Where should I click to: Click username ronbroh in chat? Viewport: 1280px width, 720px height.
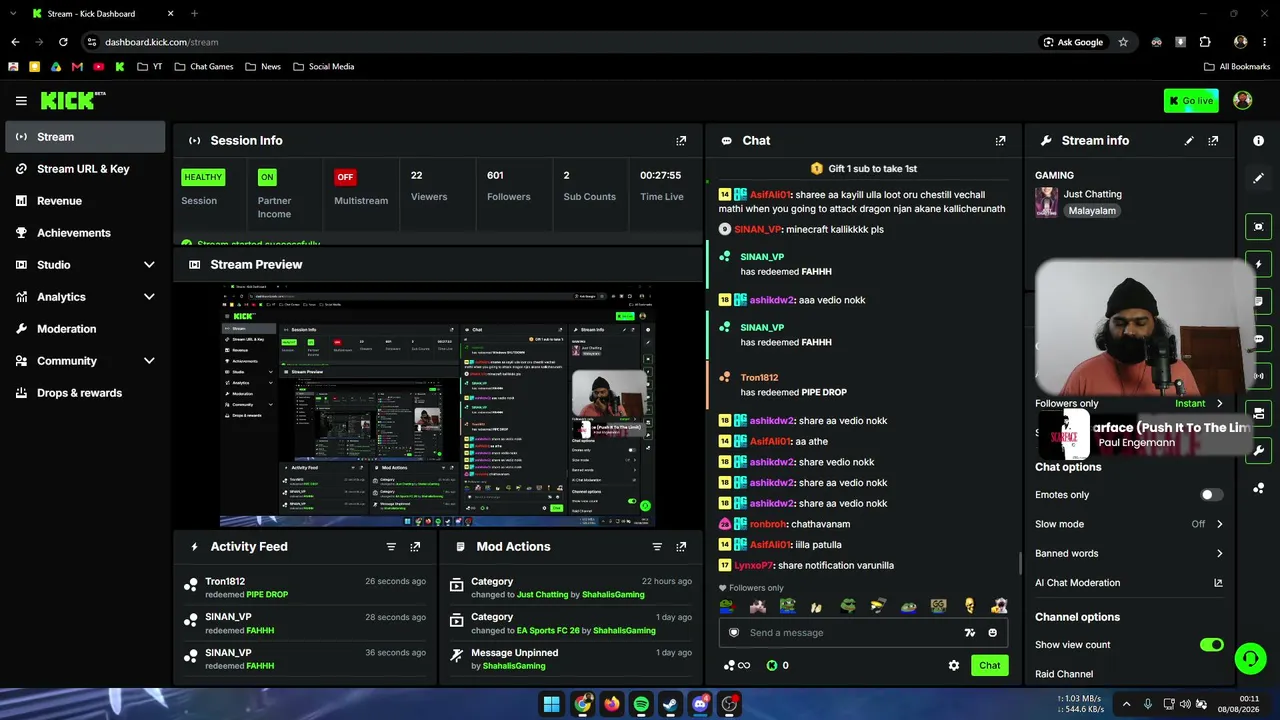[x=768, y=524]
